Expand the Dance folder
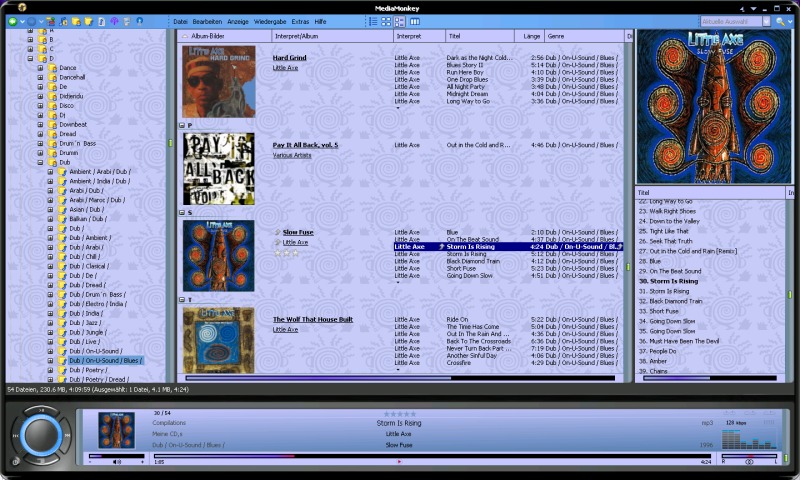 [40, 68]
